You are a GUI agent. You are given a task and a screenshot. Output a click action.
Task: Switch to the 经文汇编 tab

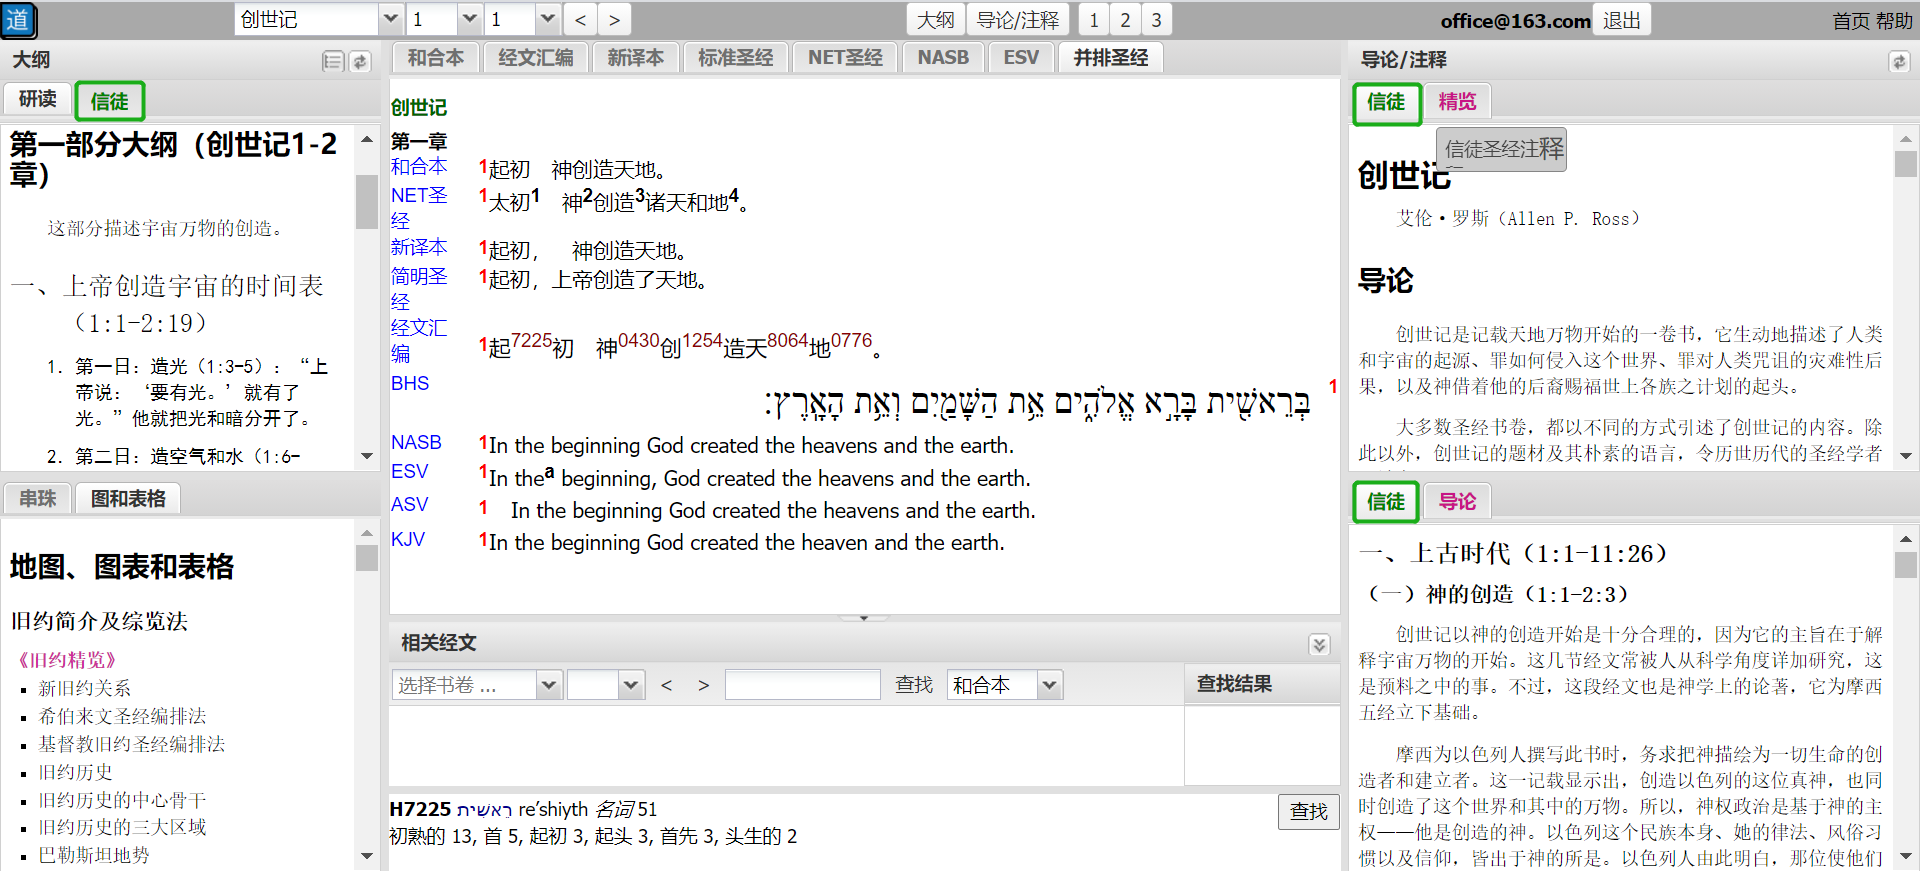pyautogui.click(x=536, y=58)
